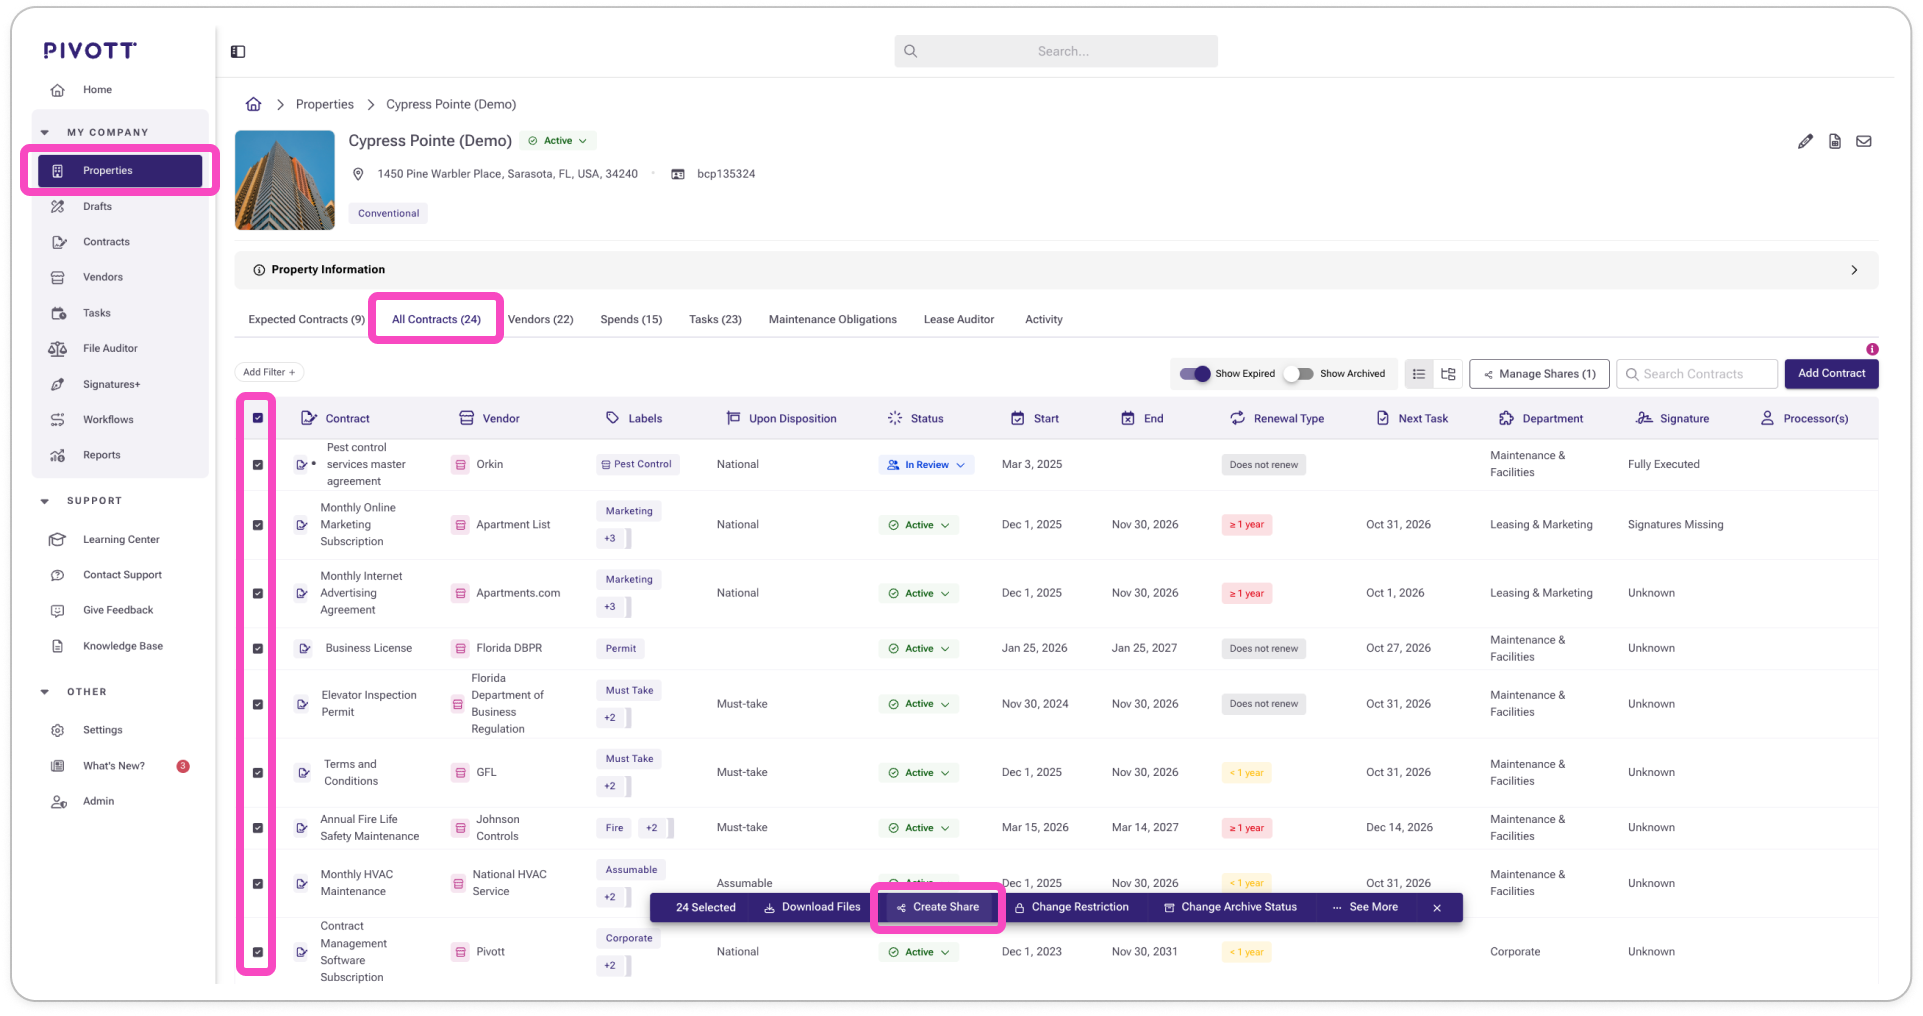Click the envelope mail icon
This screenshot has width=1923, height=1016.
tap(1864, 142)
